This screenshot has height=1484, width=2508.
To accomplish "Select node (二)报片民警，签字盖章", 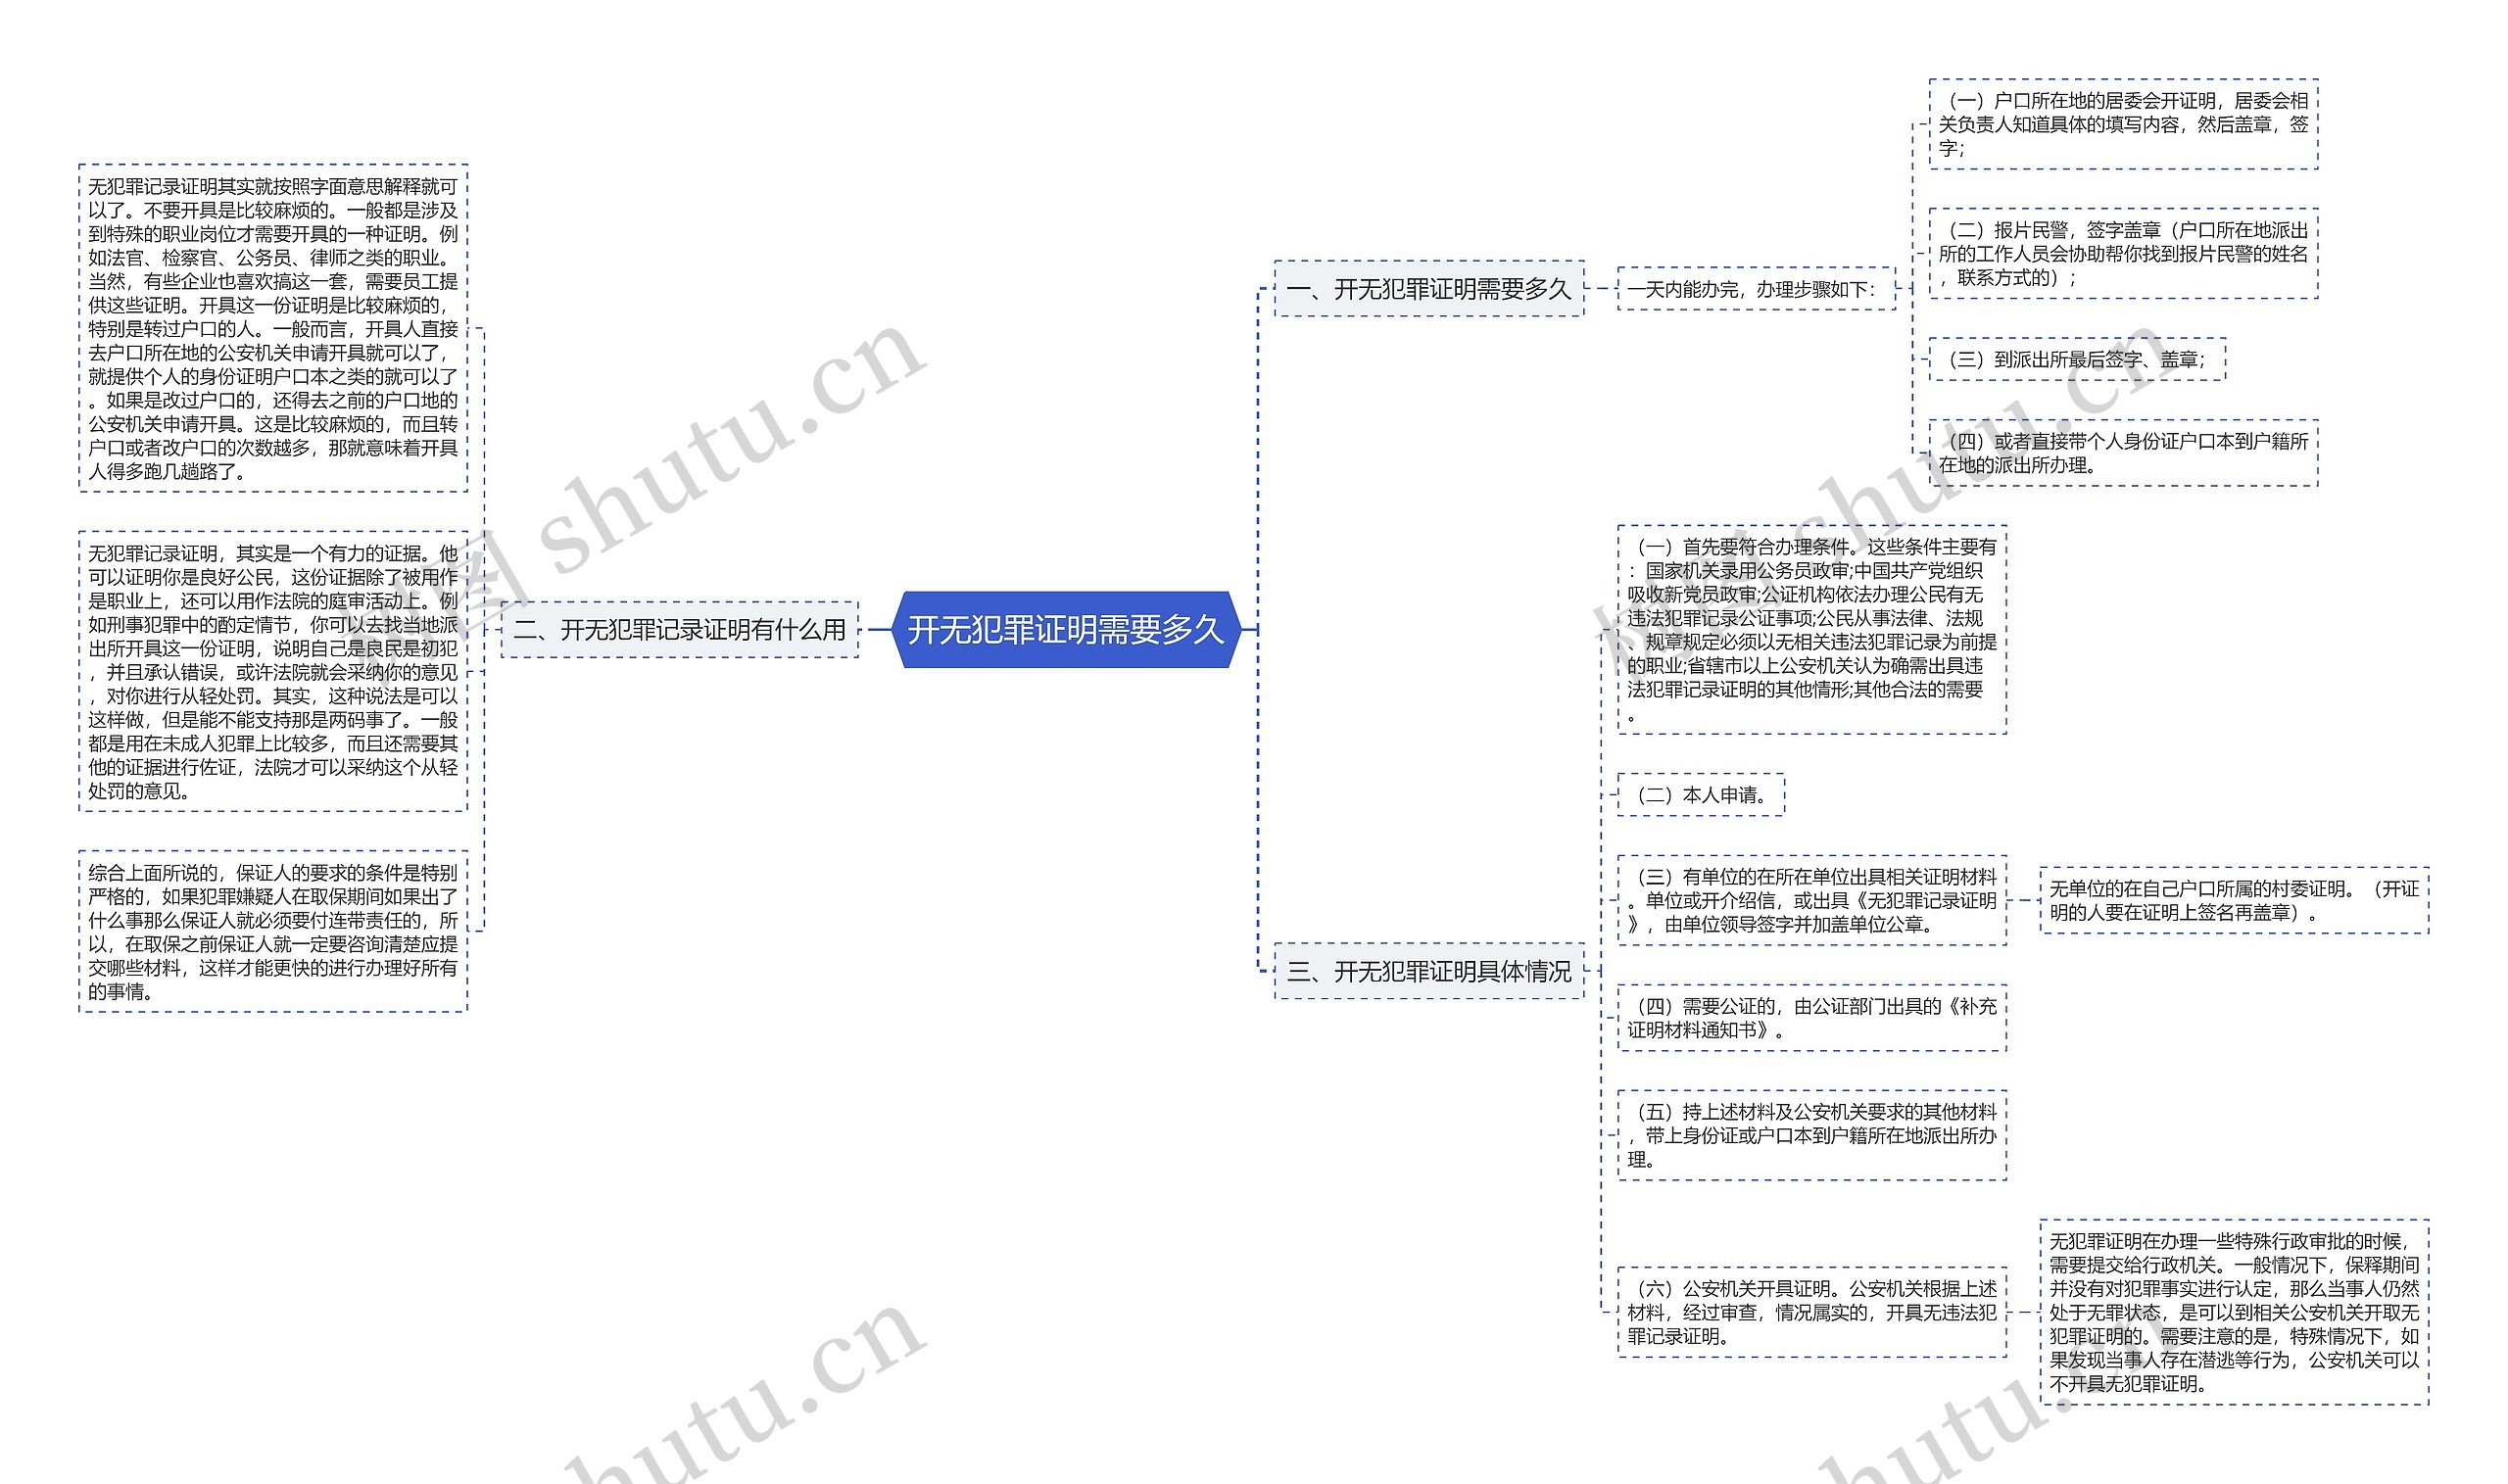I will click(2122, 254).
